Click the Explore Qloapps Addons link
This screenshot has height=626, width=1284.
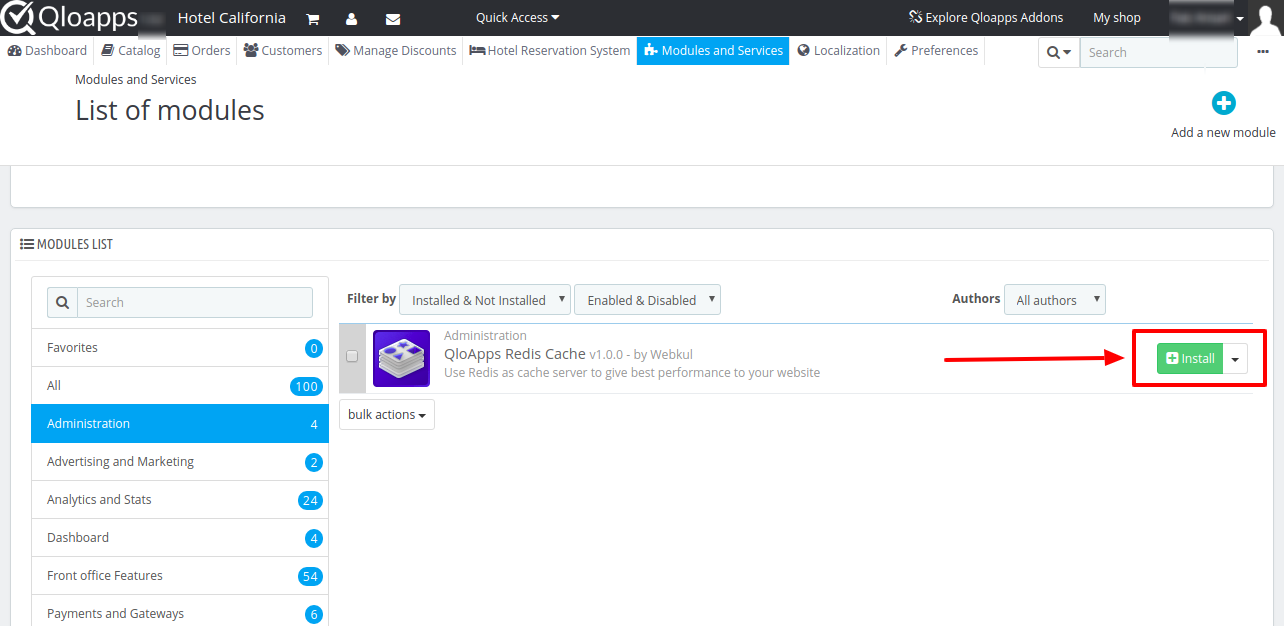click(x=985, y=17)
